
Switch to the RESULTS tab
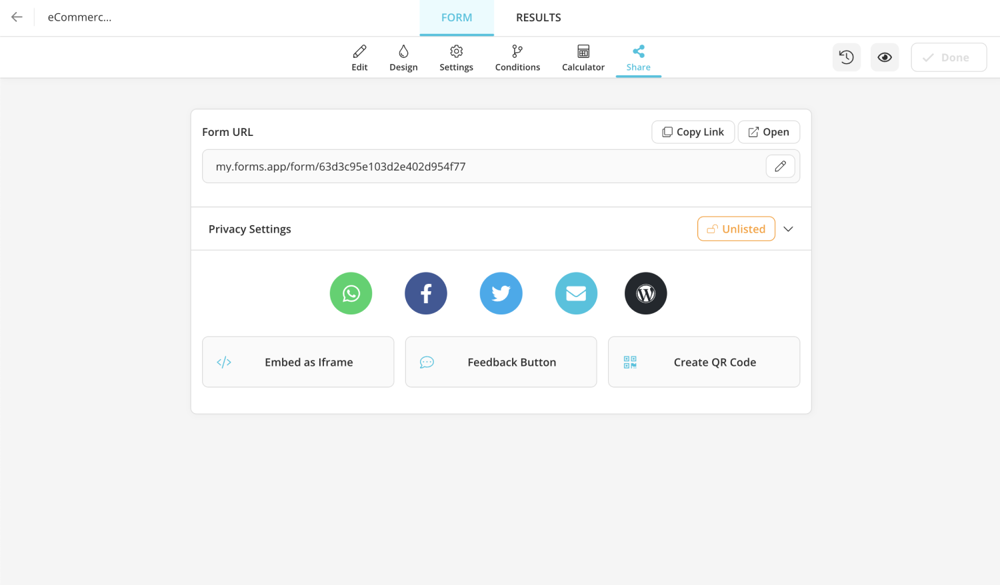[x=538, y=17]
